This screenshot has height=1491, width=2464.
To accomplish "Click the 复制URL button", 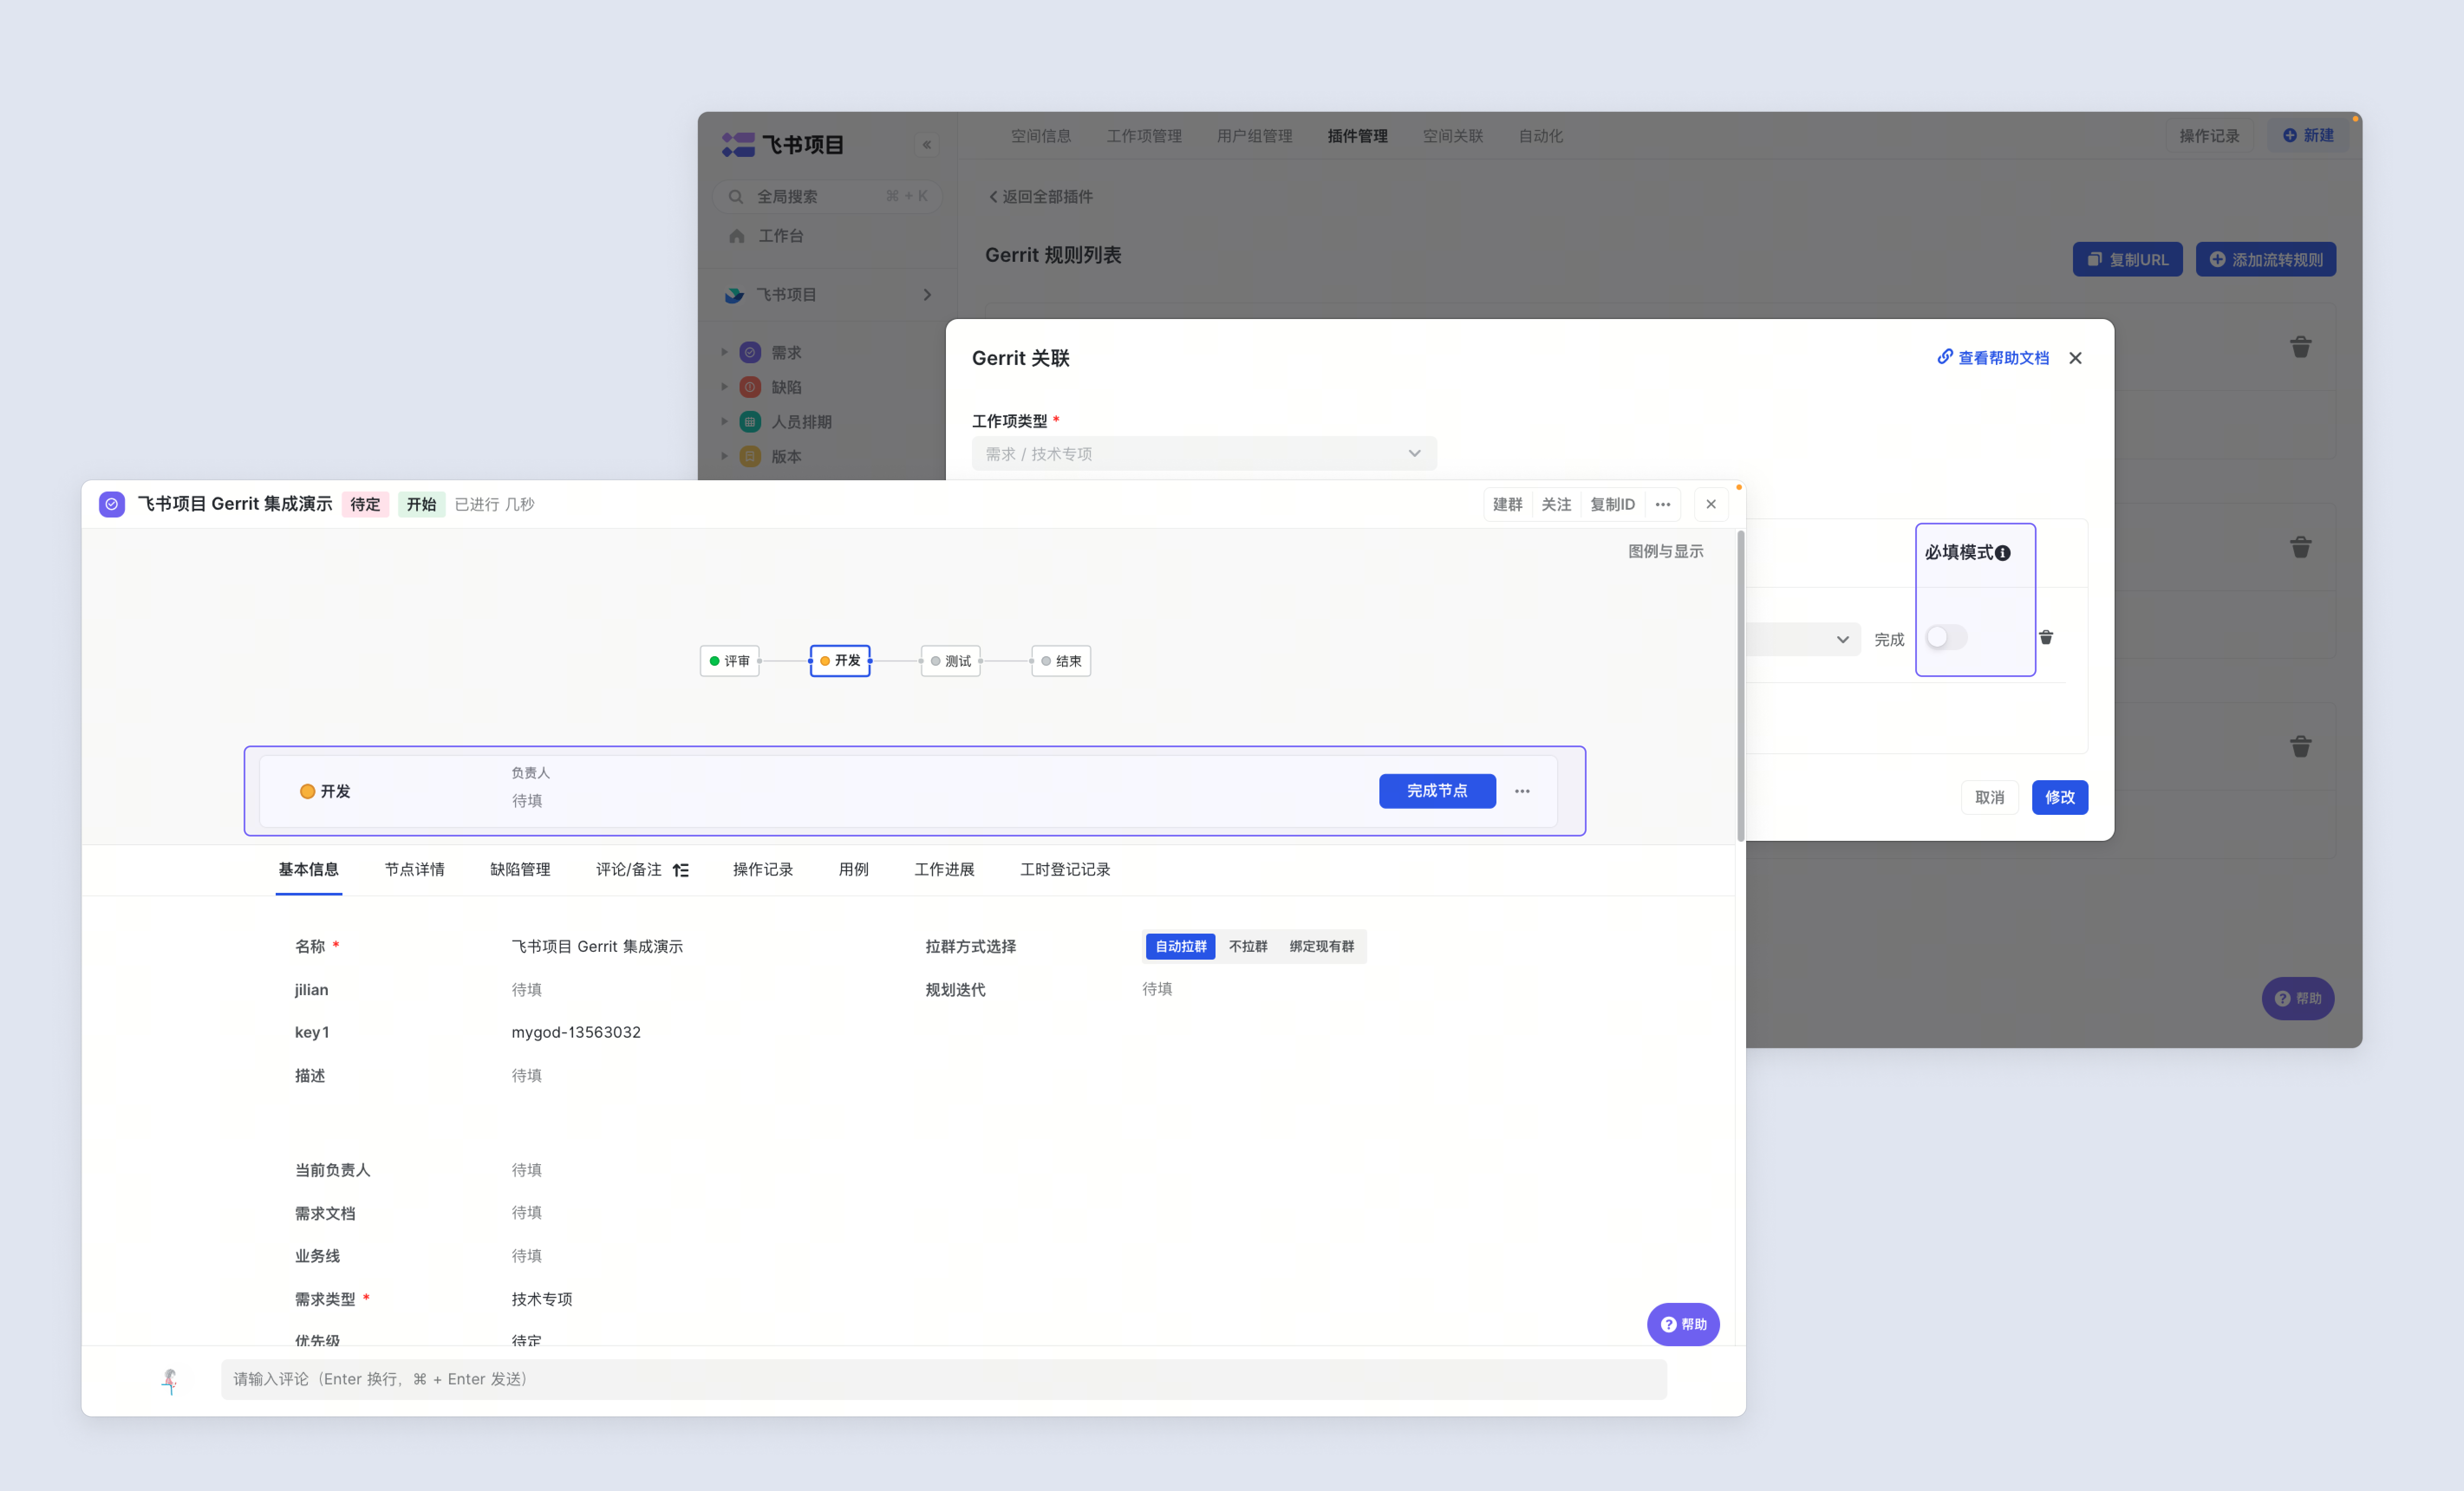I will [2128, 259].
